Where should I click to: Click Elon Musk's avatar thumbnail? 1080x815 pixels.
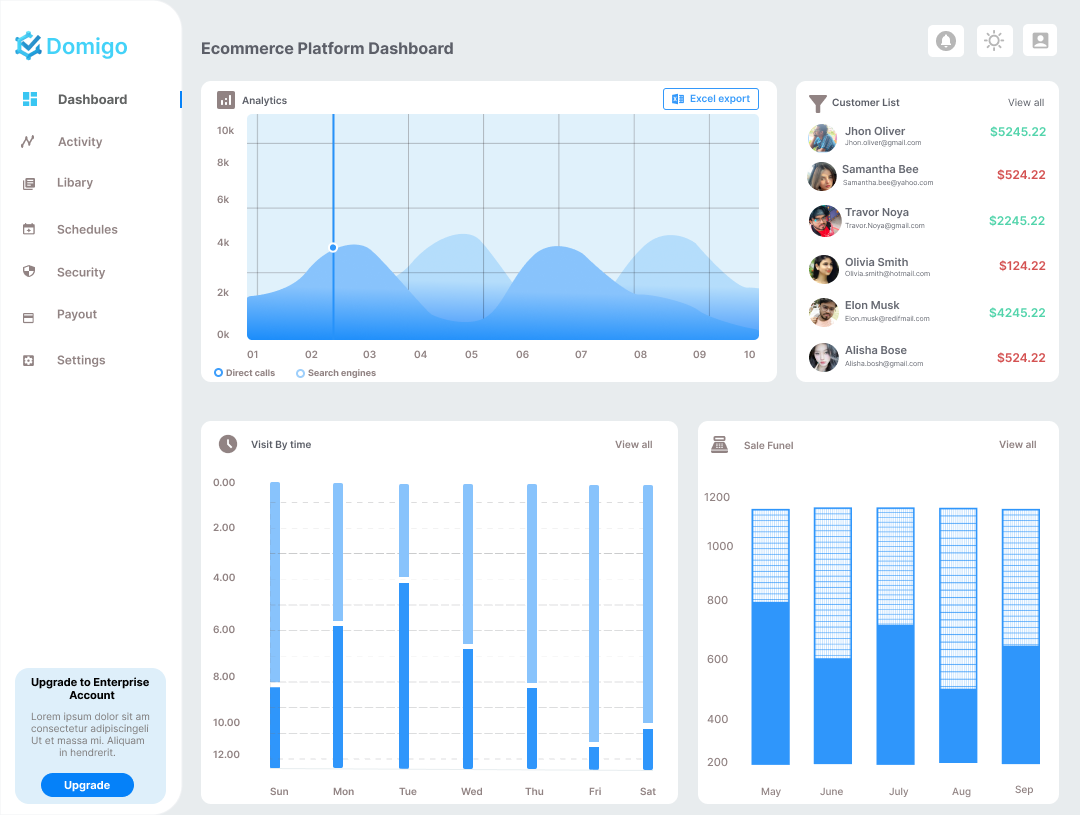pos(822,313)
